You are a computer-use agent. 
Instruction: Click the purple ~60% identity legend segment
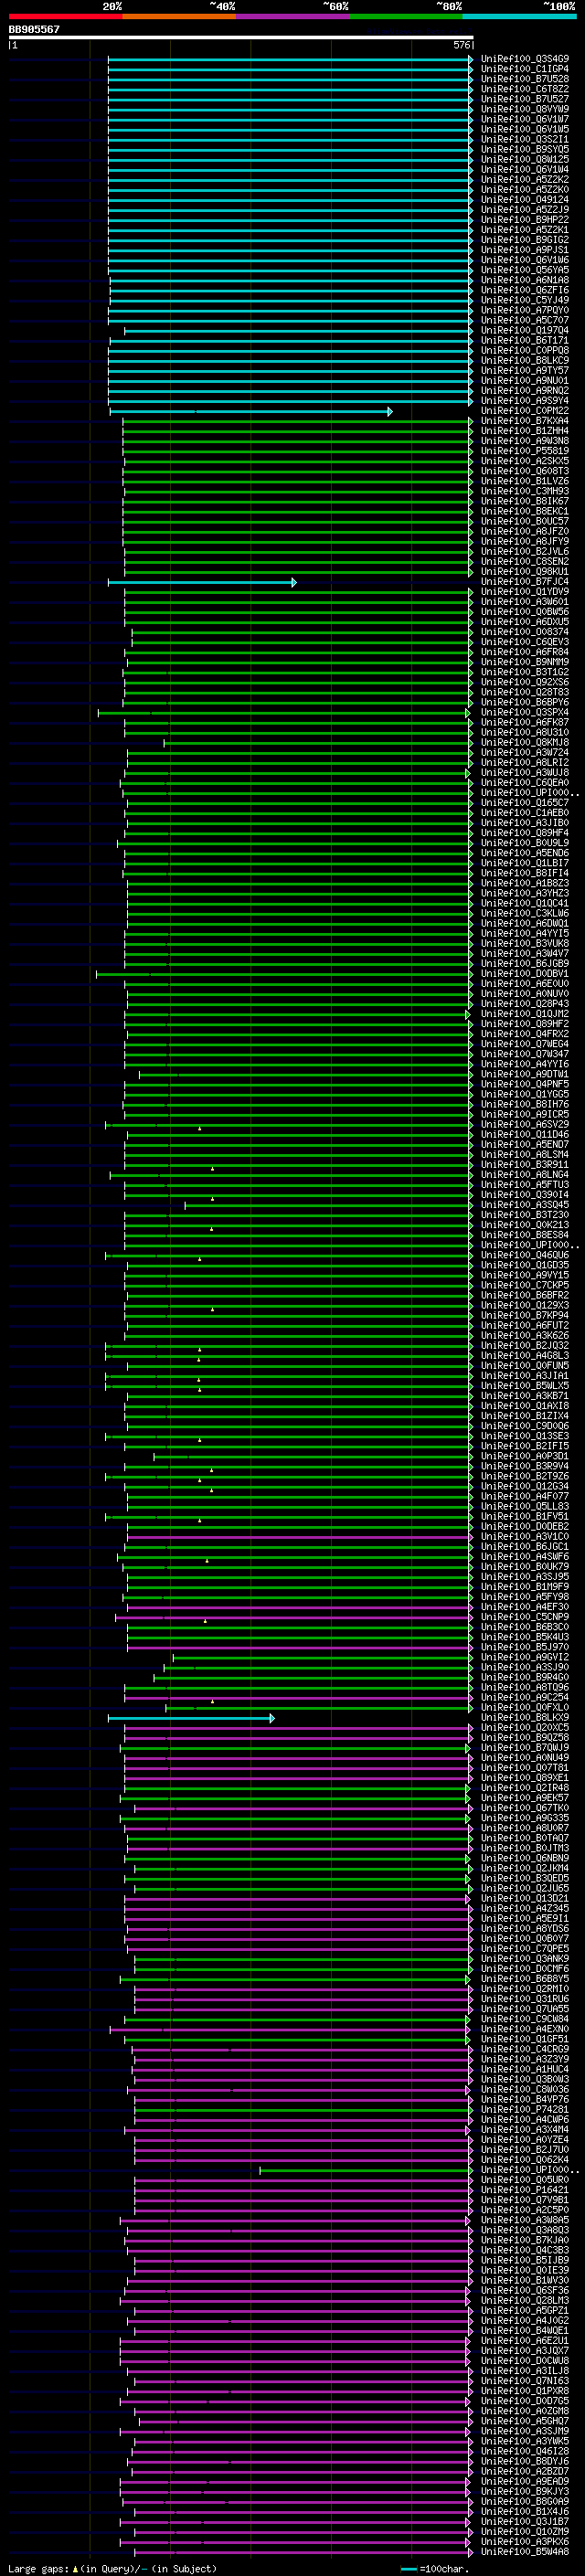pos(292,16)
